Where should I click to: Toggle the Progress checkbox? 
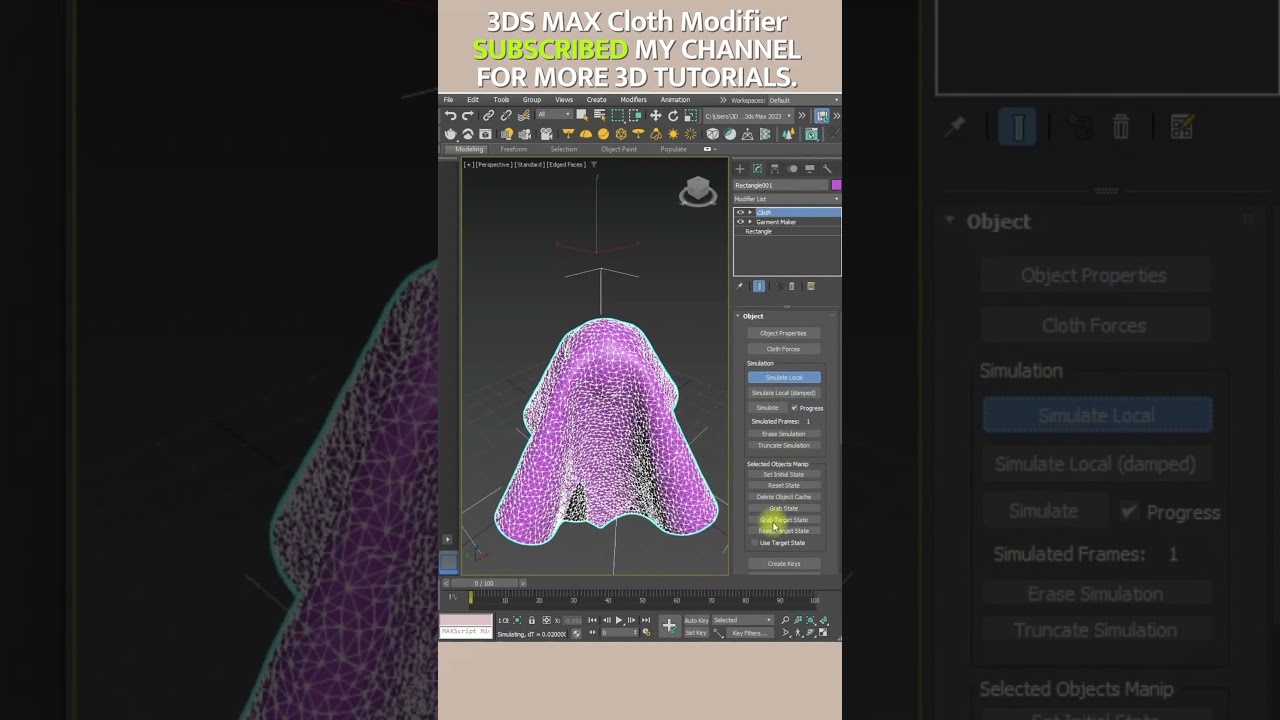794,408
